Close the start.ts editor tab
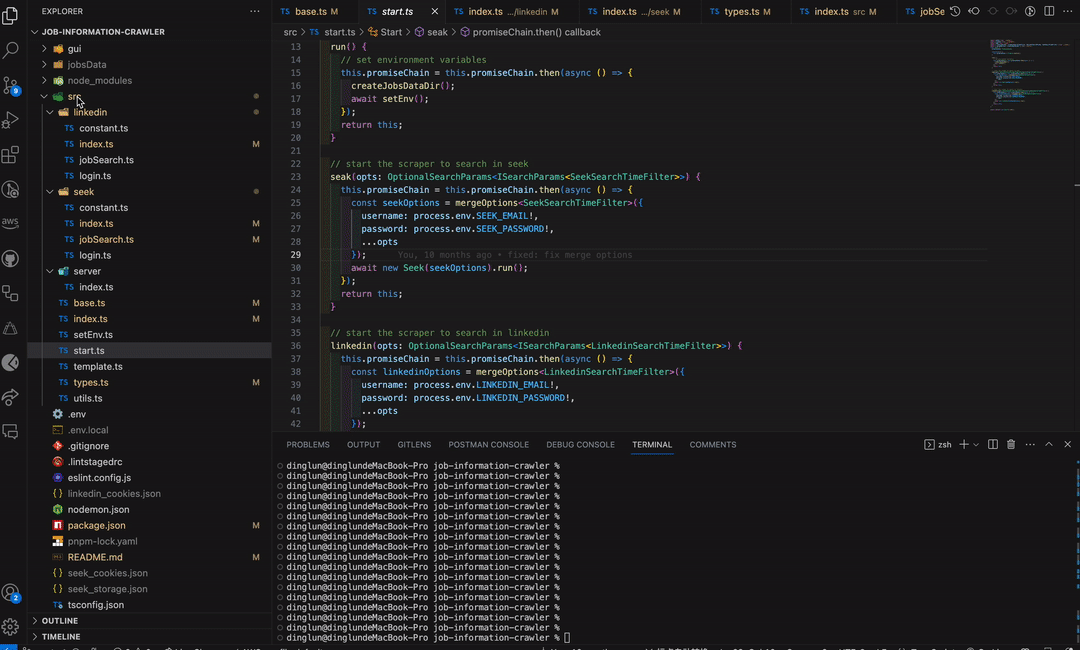The height and width of the screenshot is (650, 1080). pos(435,11)
